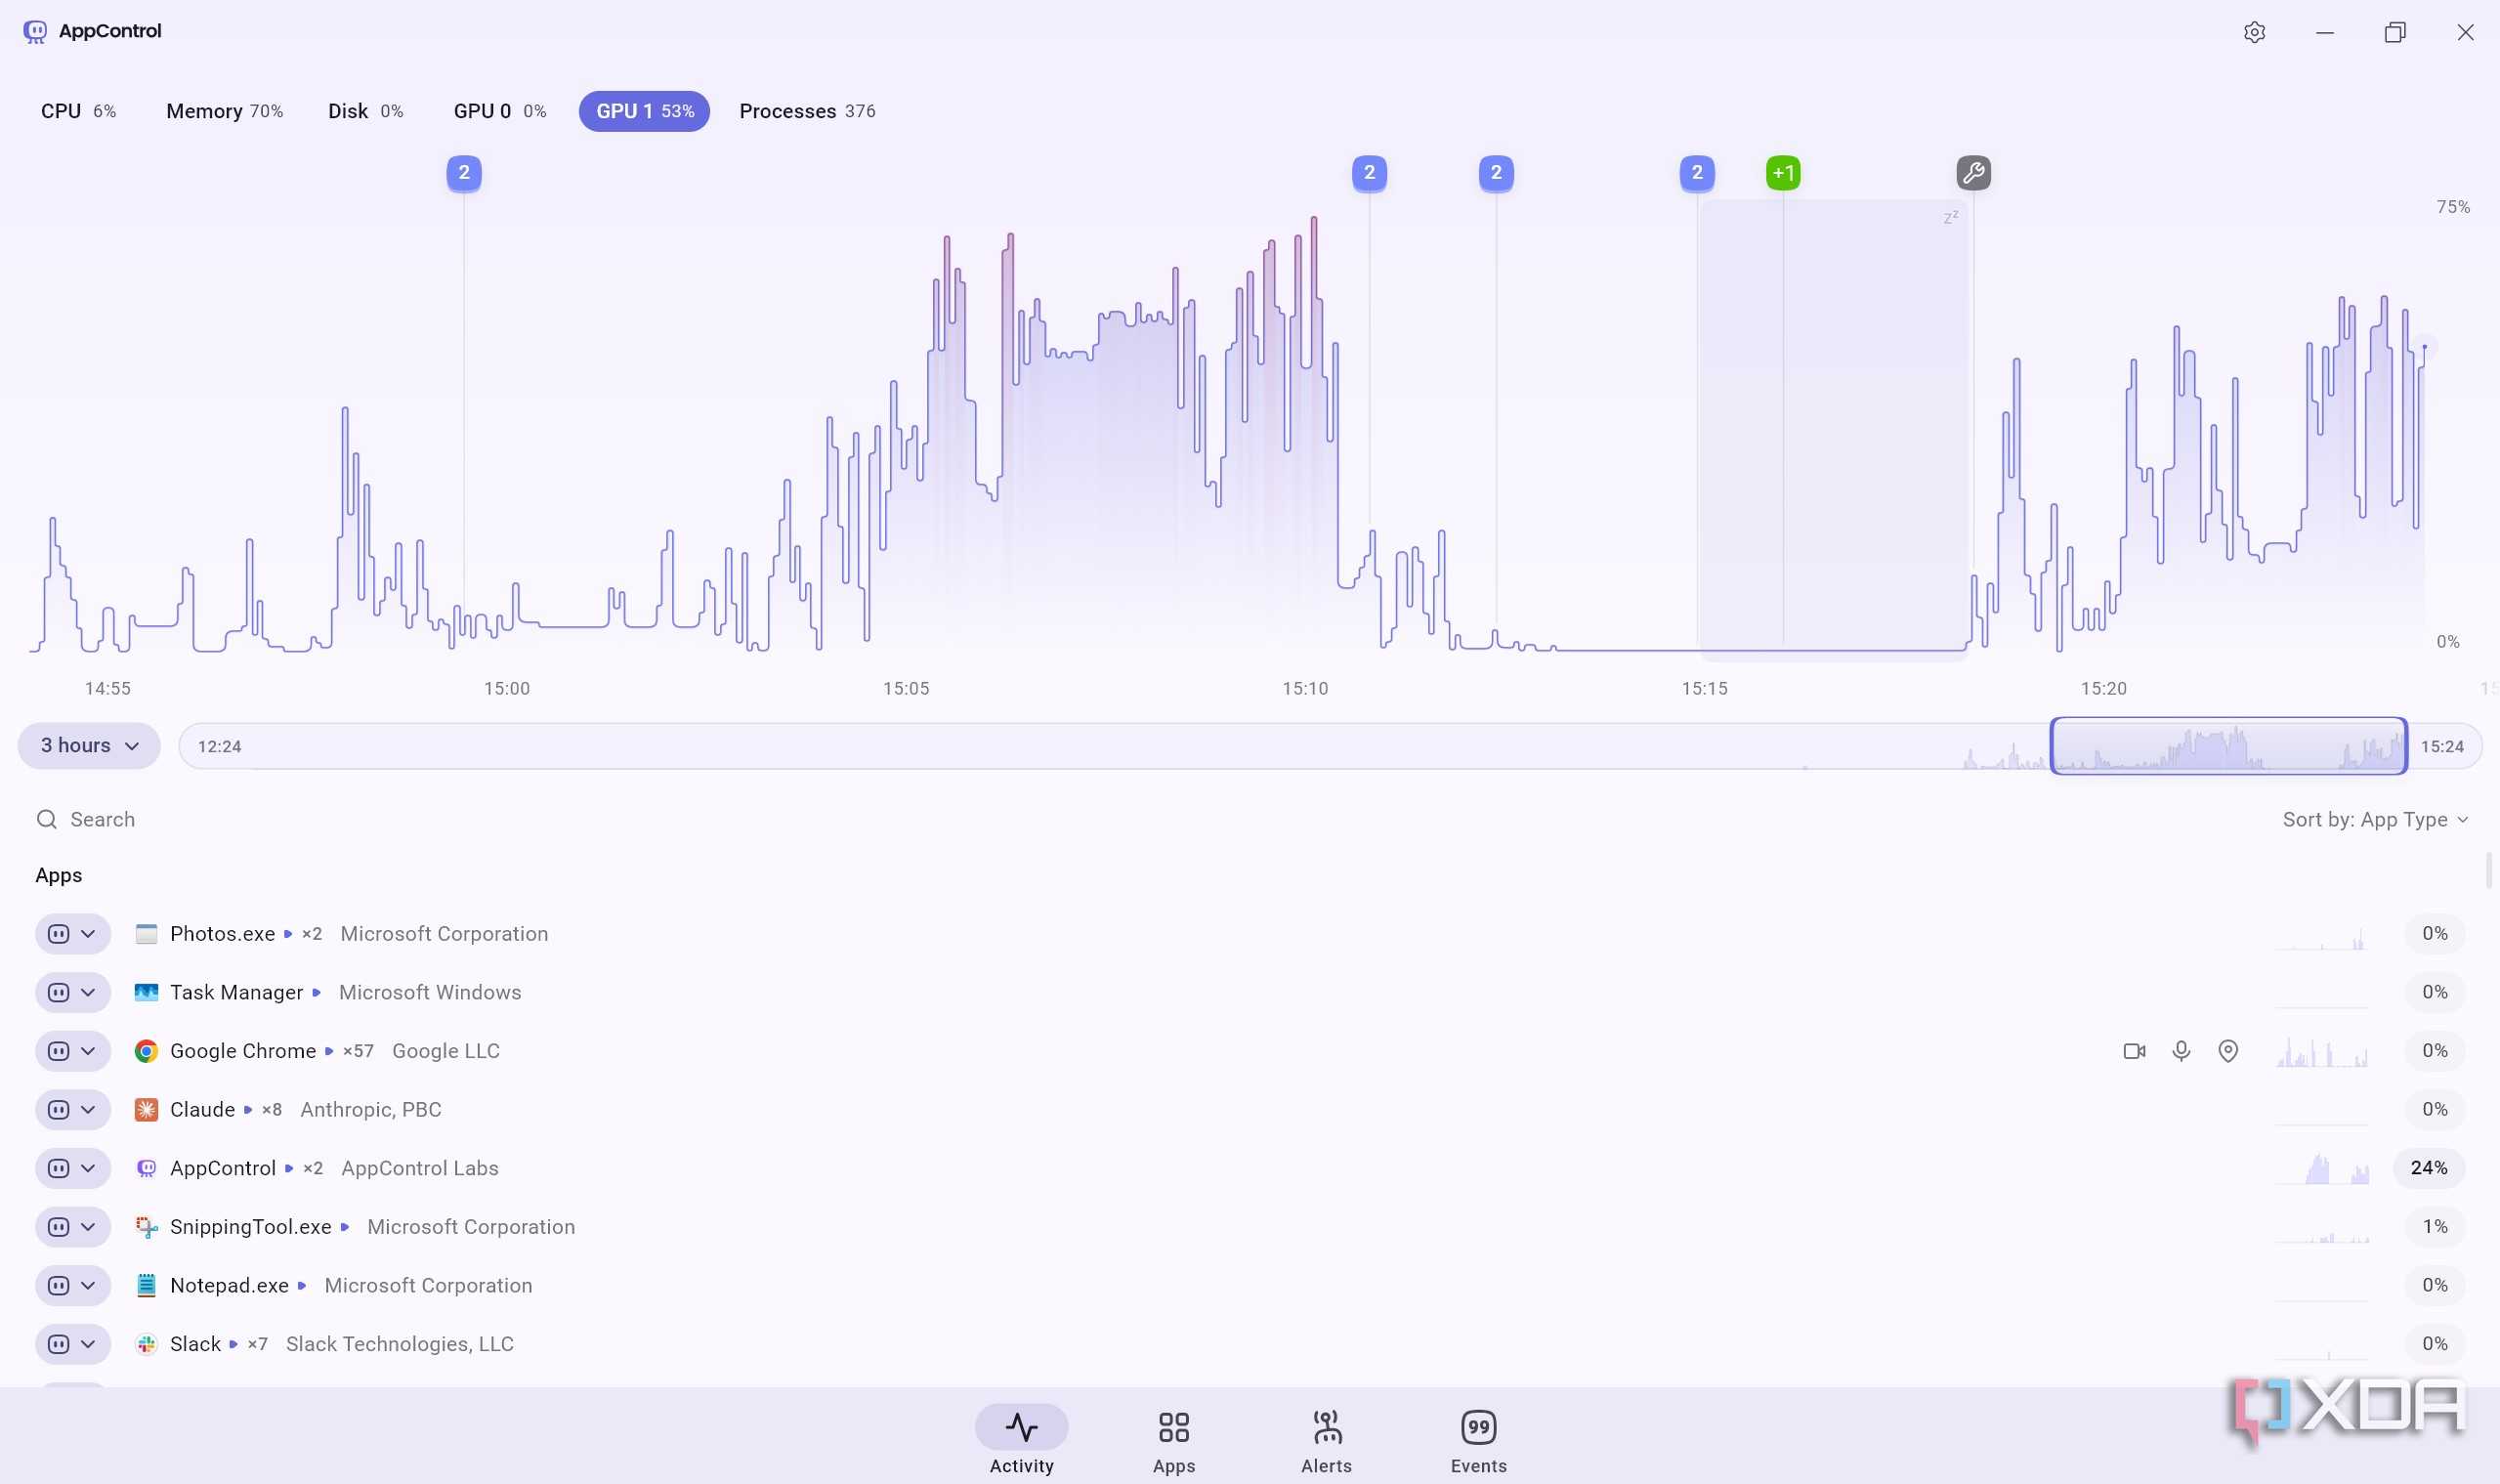Open the Events view in the bottom navigation

point(1479,1440)
